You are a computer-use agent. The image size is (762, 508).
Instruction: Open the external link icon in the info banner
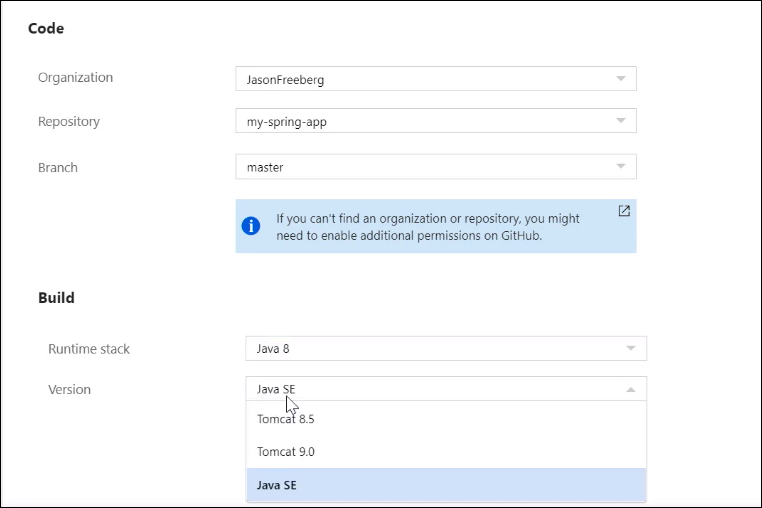click(x=624, y=211)
